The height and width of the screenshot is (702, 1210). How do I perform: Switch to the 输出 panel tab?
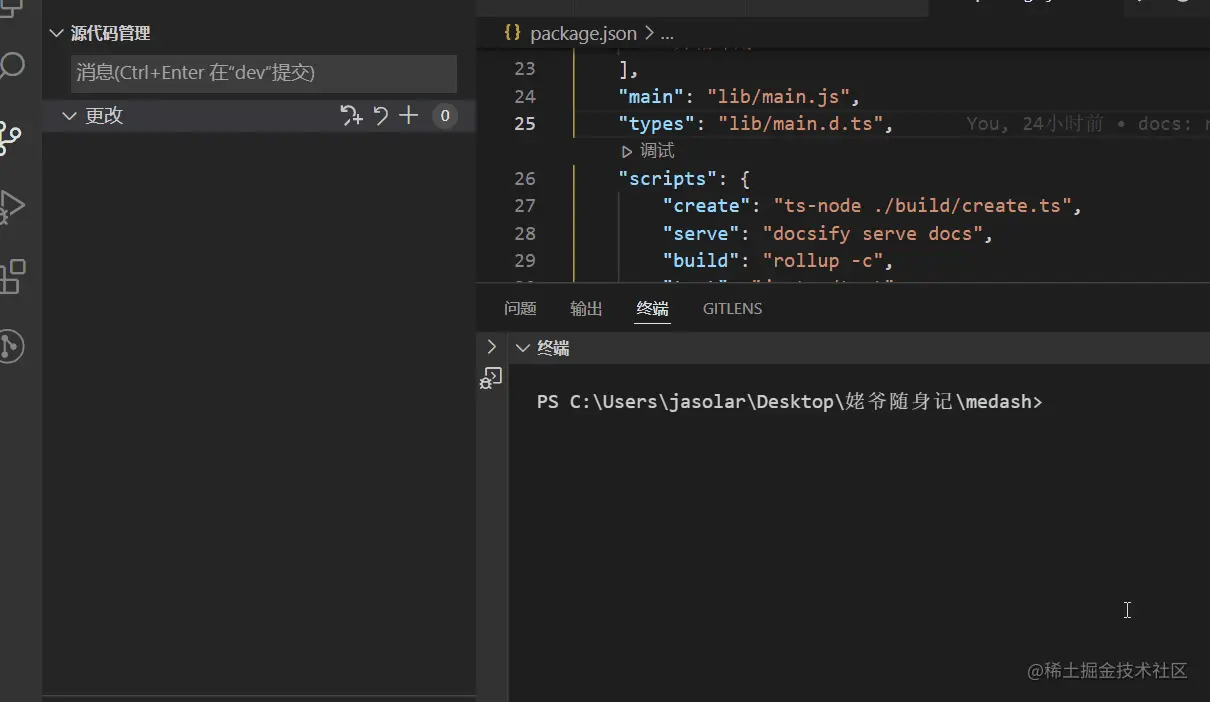click(586, 309)
